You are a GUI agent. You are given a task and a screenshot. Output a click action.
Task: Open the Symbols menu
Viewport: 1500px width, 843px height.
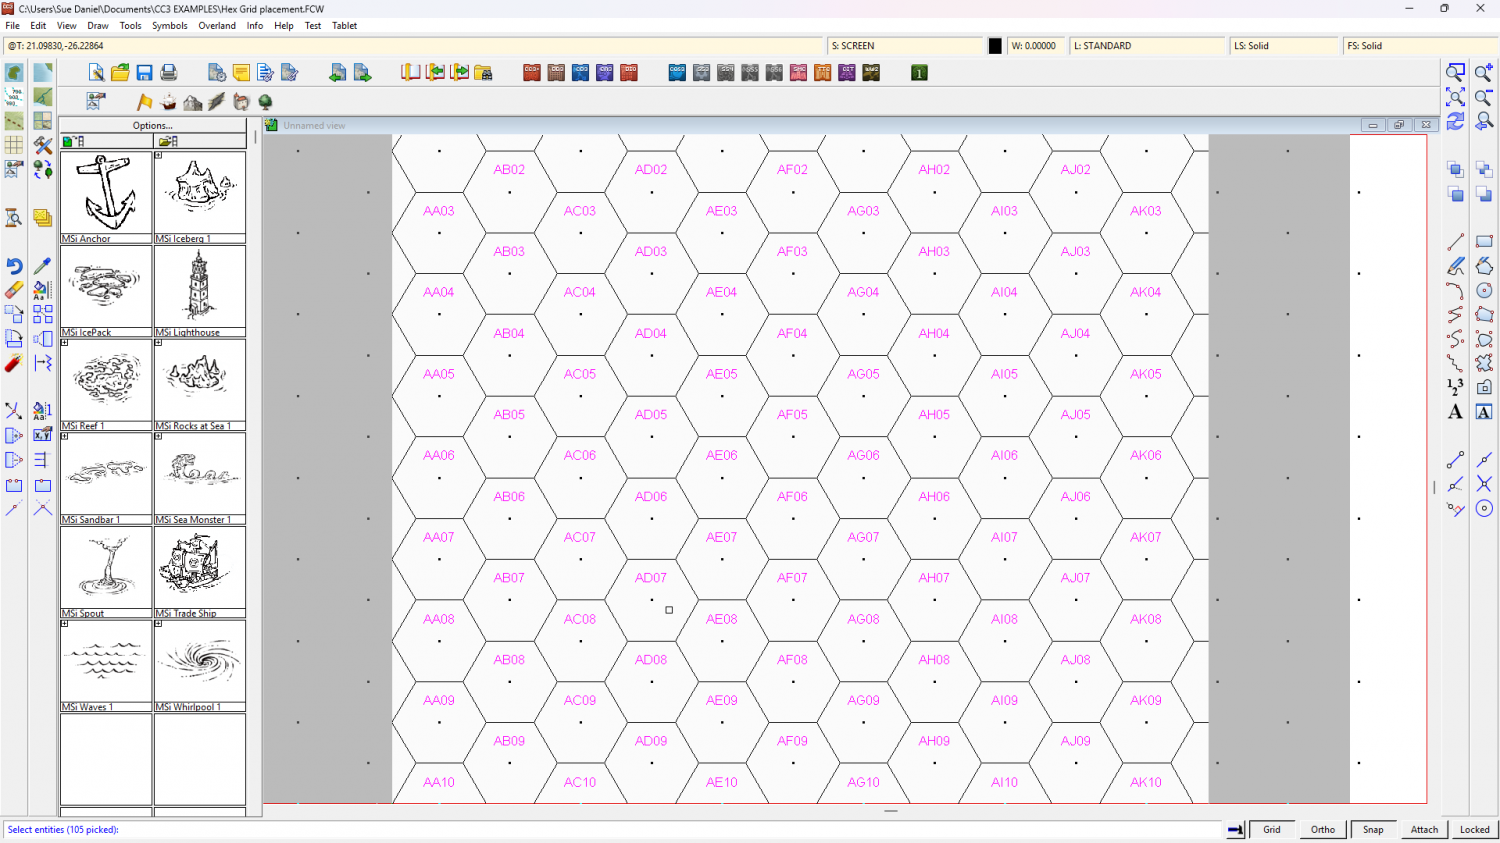pyautogui.click(x=169, y=26)
